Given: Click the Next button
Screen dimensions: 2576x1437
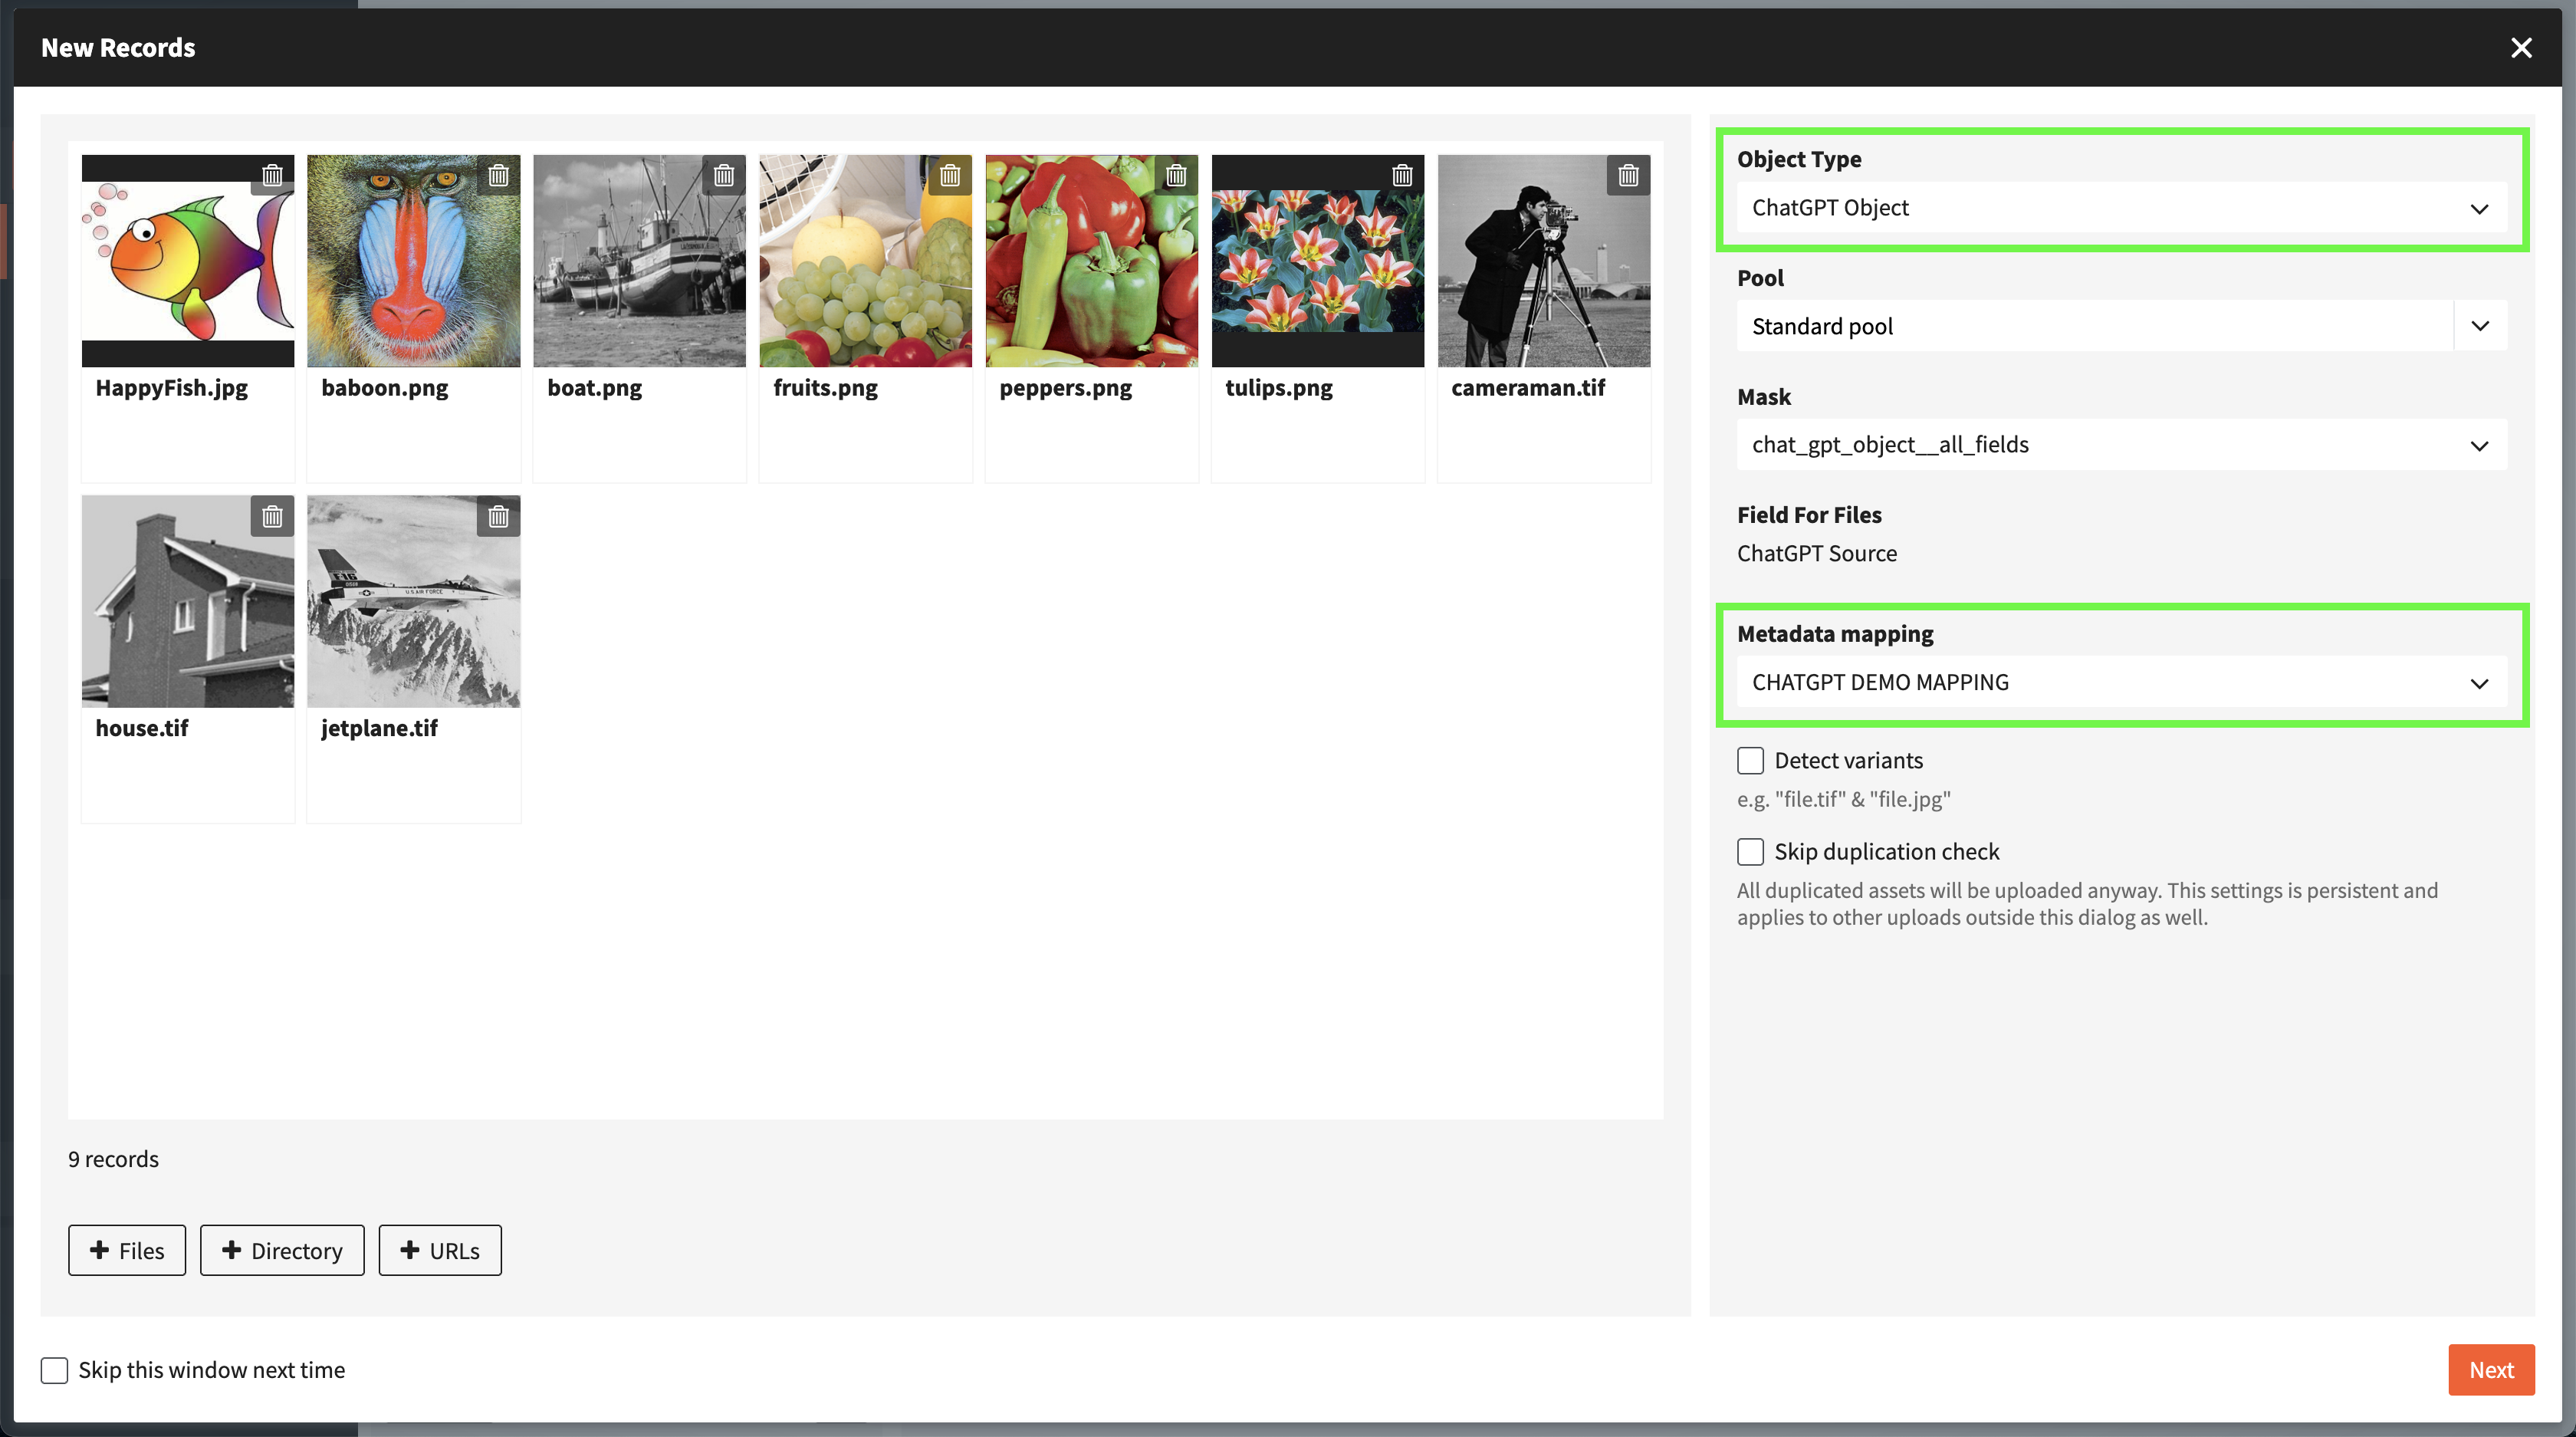Looking at the screenshot, I should [x=2491, y=1370].
